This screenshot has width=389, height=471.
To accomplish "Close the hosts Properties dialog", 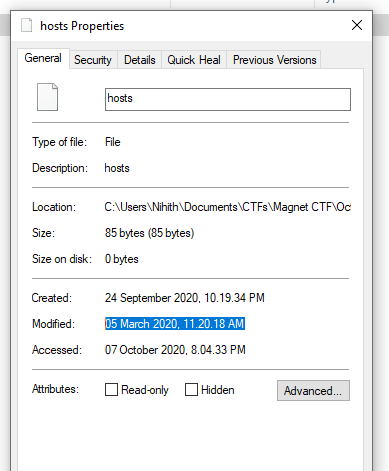I will pos(357,25).
